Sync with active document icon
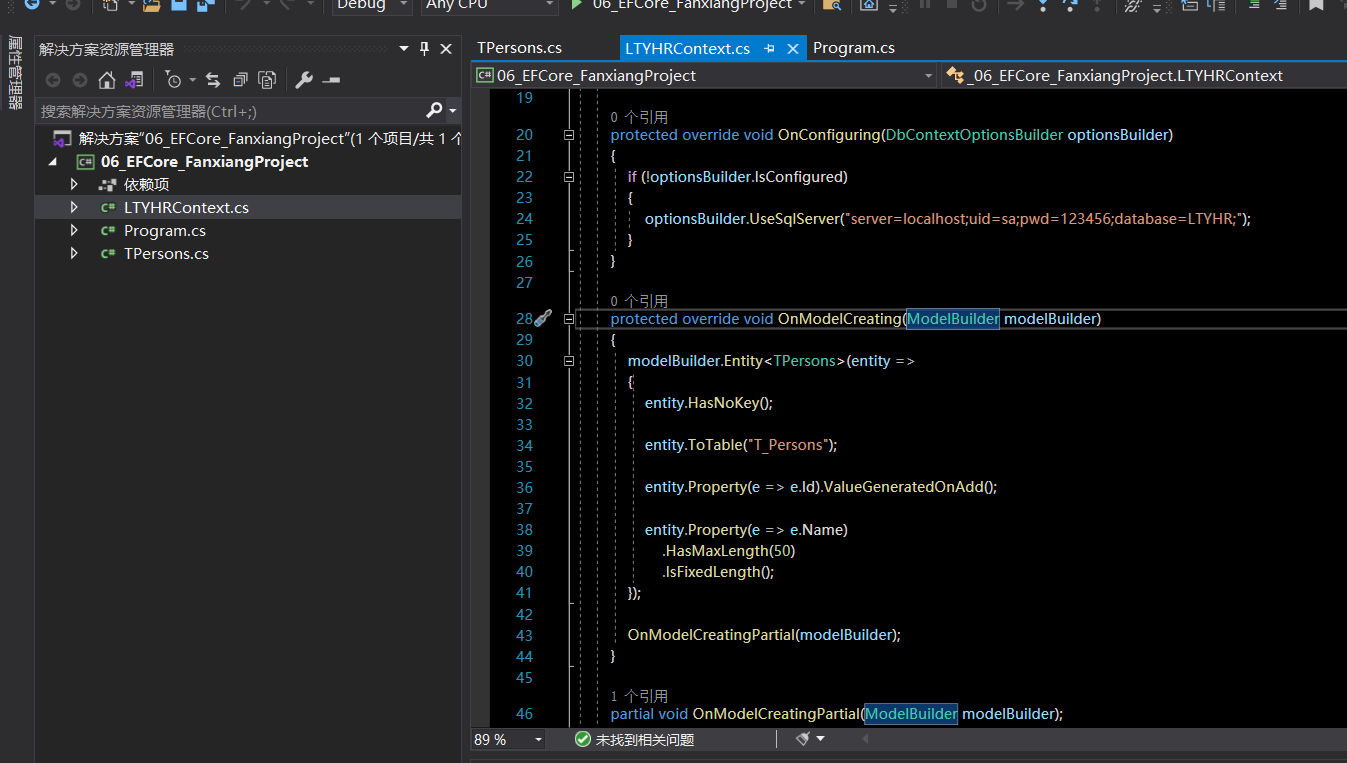The width and height of the screenshot is (1347, 763). pos(214,80)
